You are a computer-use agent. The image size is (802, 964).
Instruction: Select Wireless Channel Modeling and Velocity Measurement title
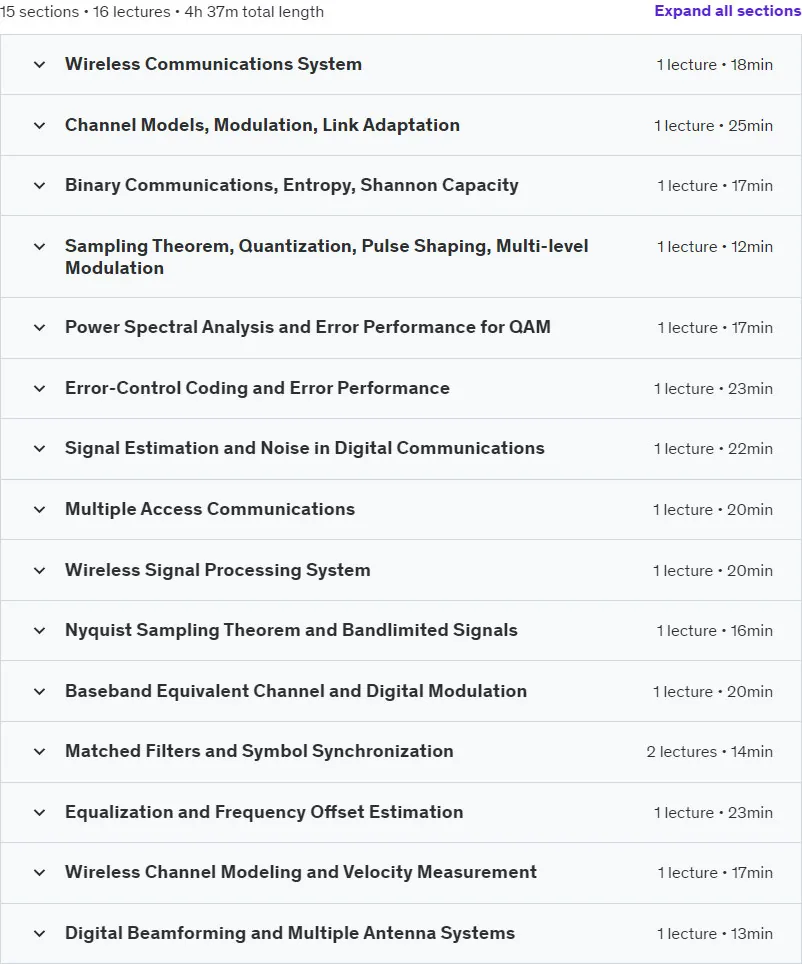pyautogui.click(x=301, y=872)
